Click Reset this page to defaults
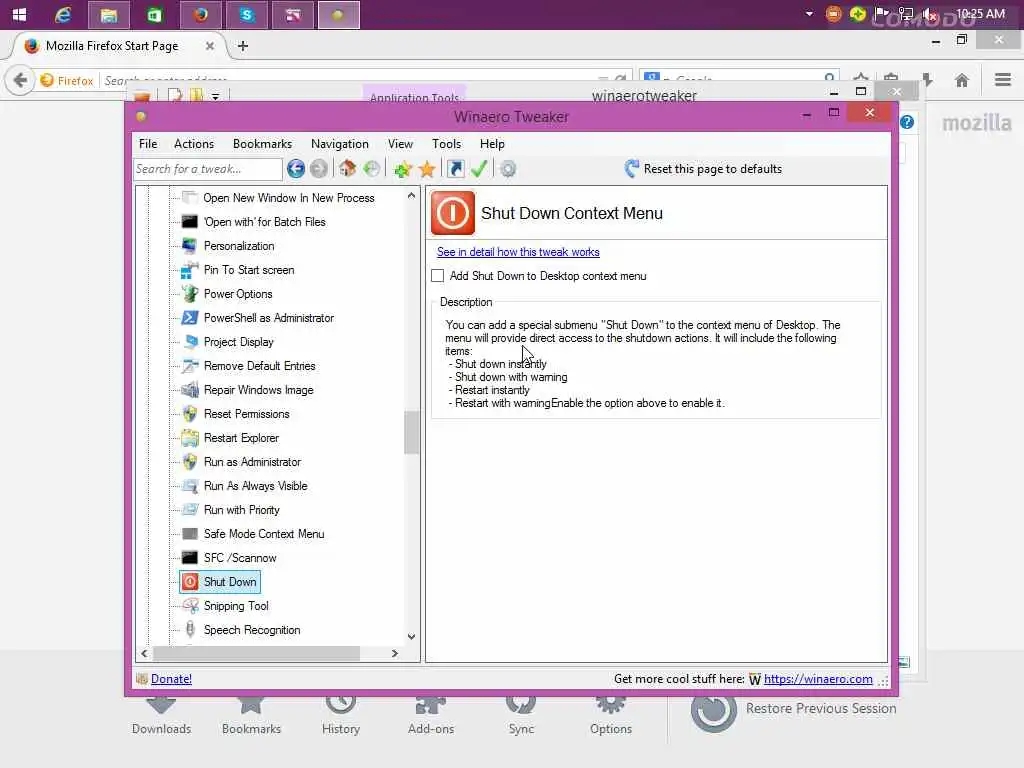The height and width of the screenshot is (768, 1024). pyautogui.click(x=712, y=168)
